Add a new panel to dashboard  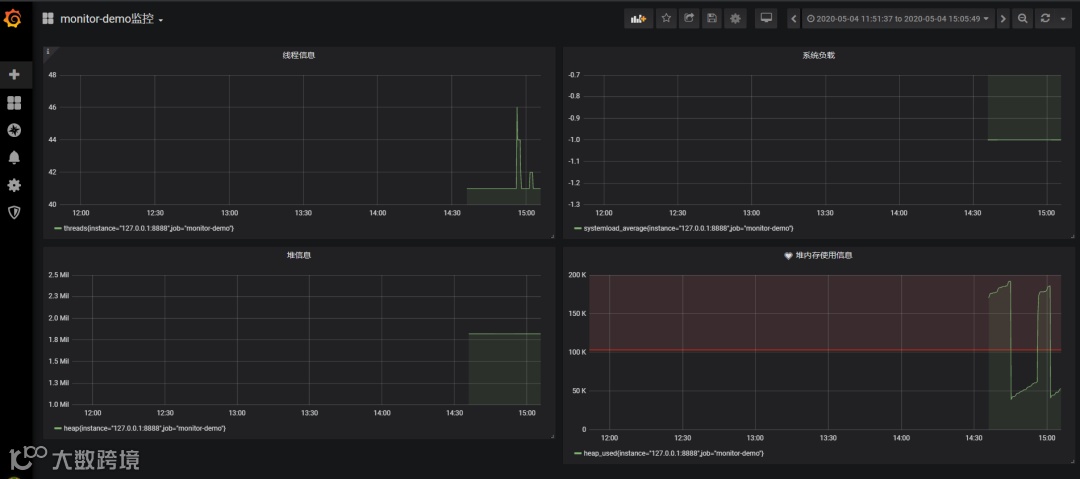638,19
